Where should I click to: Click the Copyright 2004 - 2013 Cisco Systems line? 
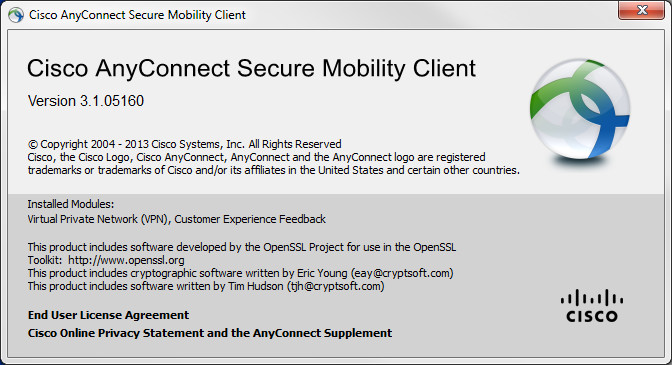point(184,144)
